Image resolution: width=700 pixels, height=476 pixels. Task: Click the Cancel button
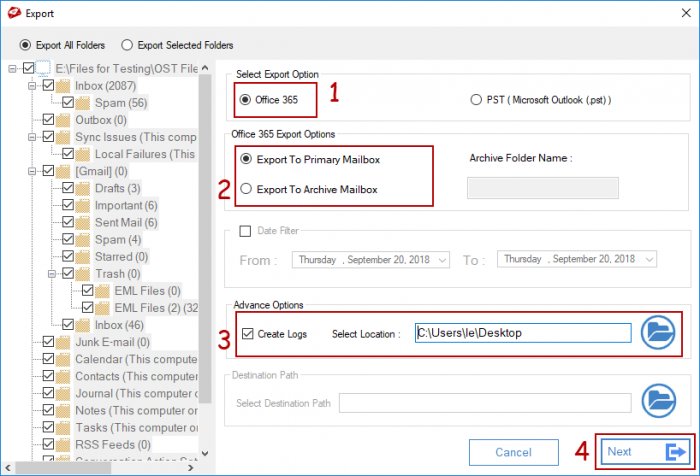click(513, 452)
